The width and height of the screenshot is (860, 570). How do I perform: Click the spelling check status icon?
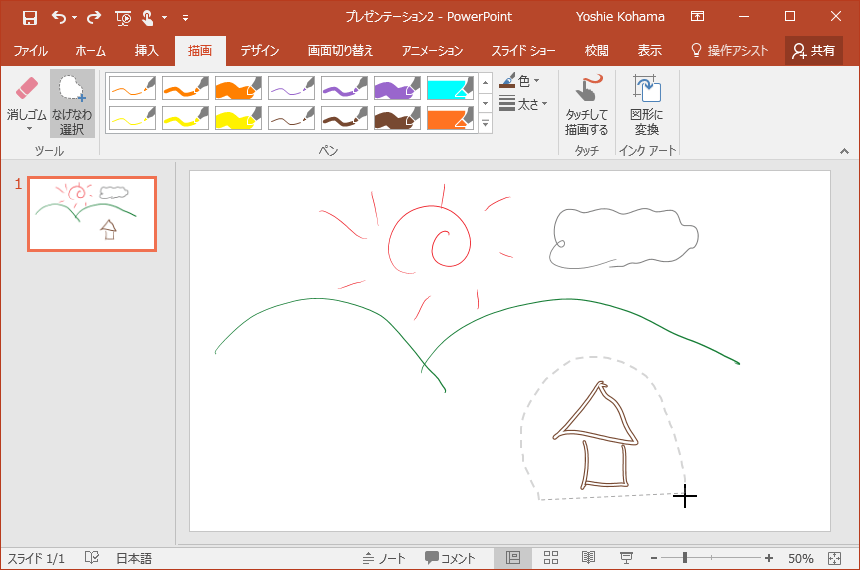coord(92,558)
